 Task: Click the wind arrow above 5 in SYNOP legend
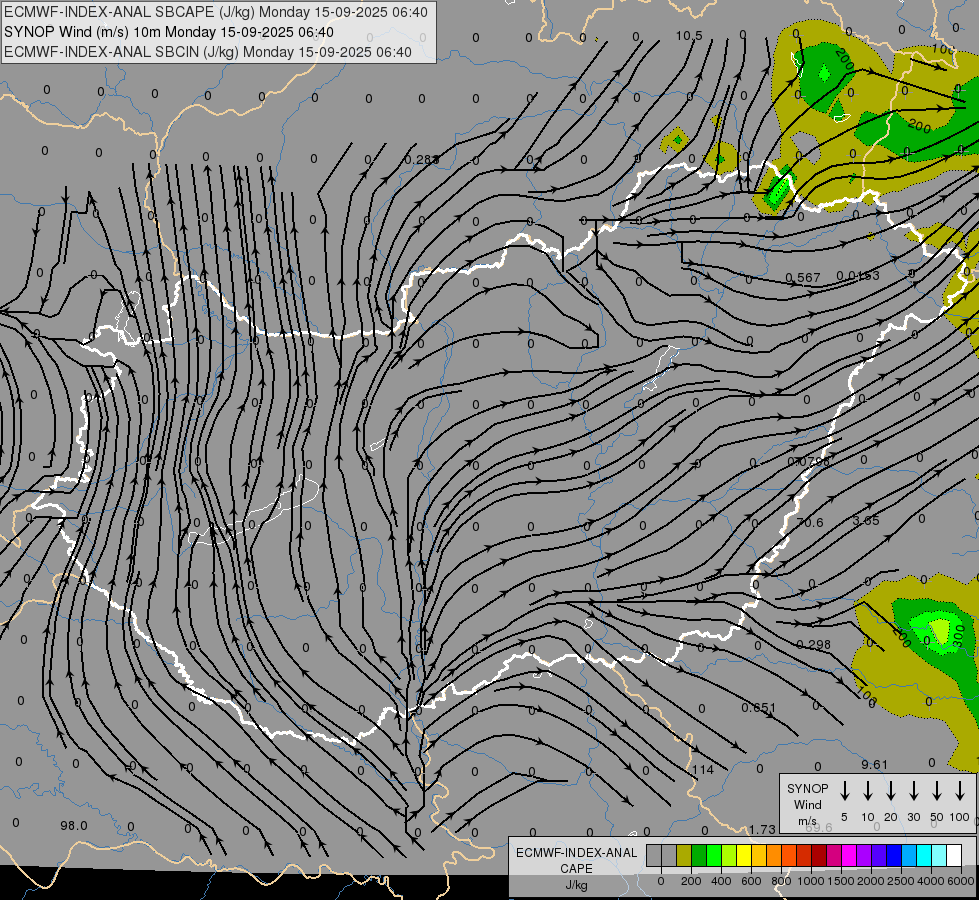click(844, 791)
